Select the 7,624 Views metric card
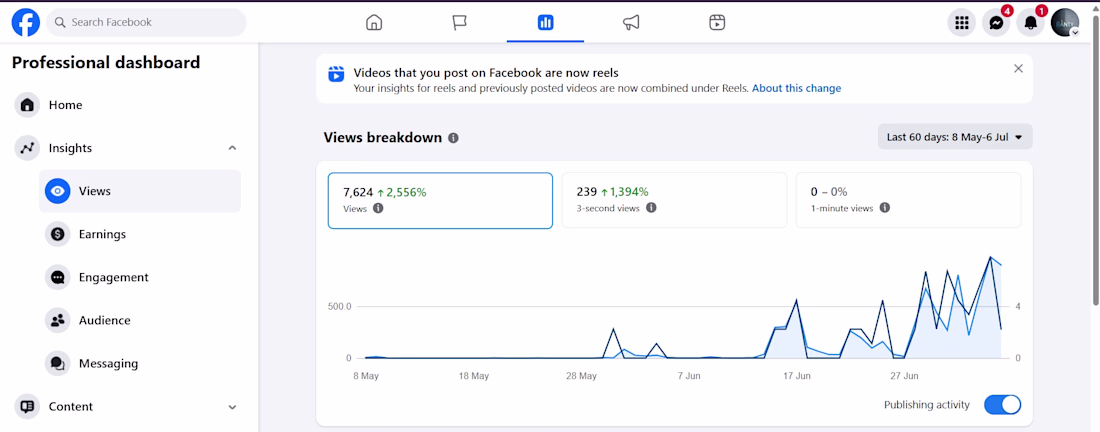This screenshot has width=1100, height=432. pos(440,200)
